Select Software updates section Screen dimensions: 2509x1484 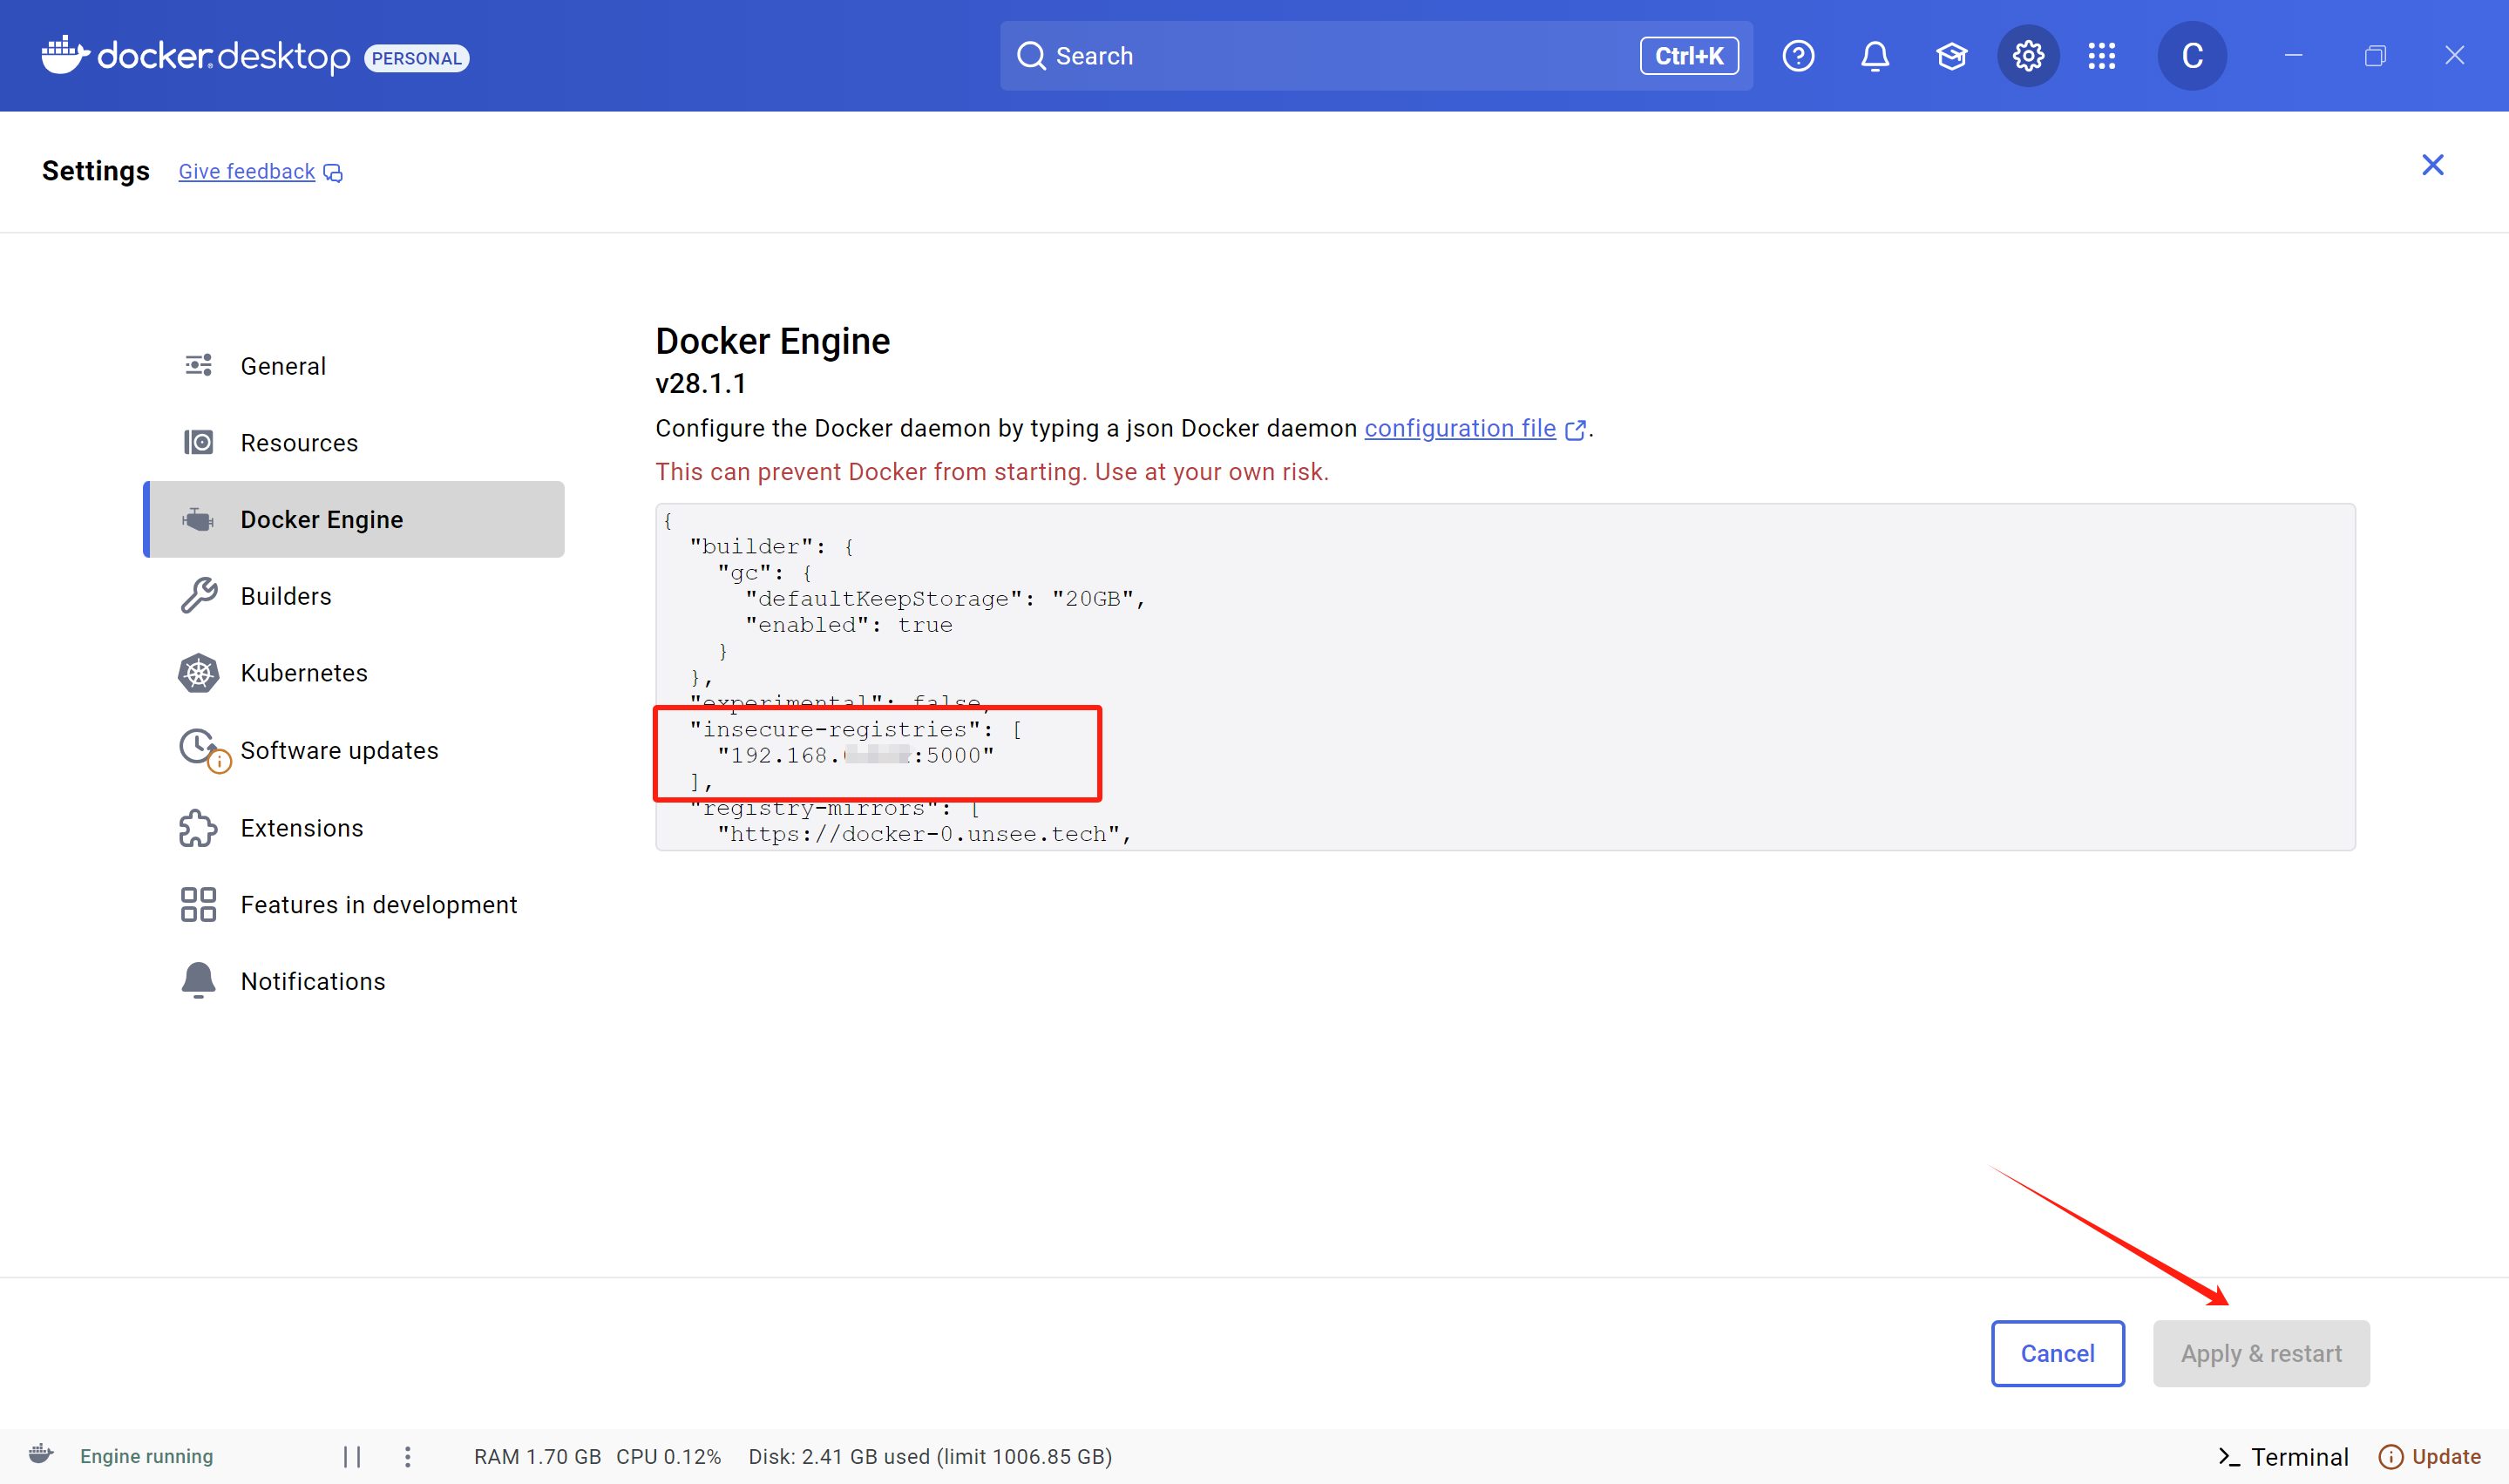click(x=339, y=750)
